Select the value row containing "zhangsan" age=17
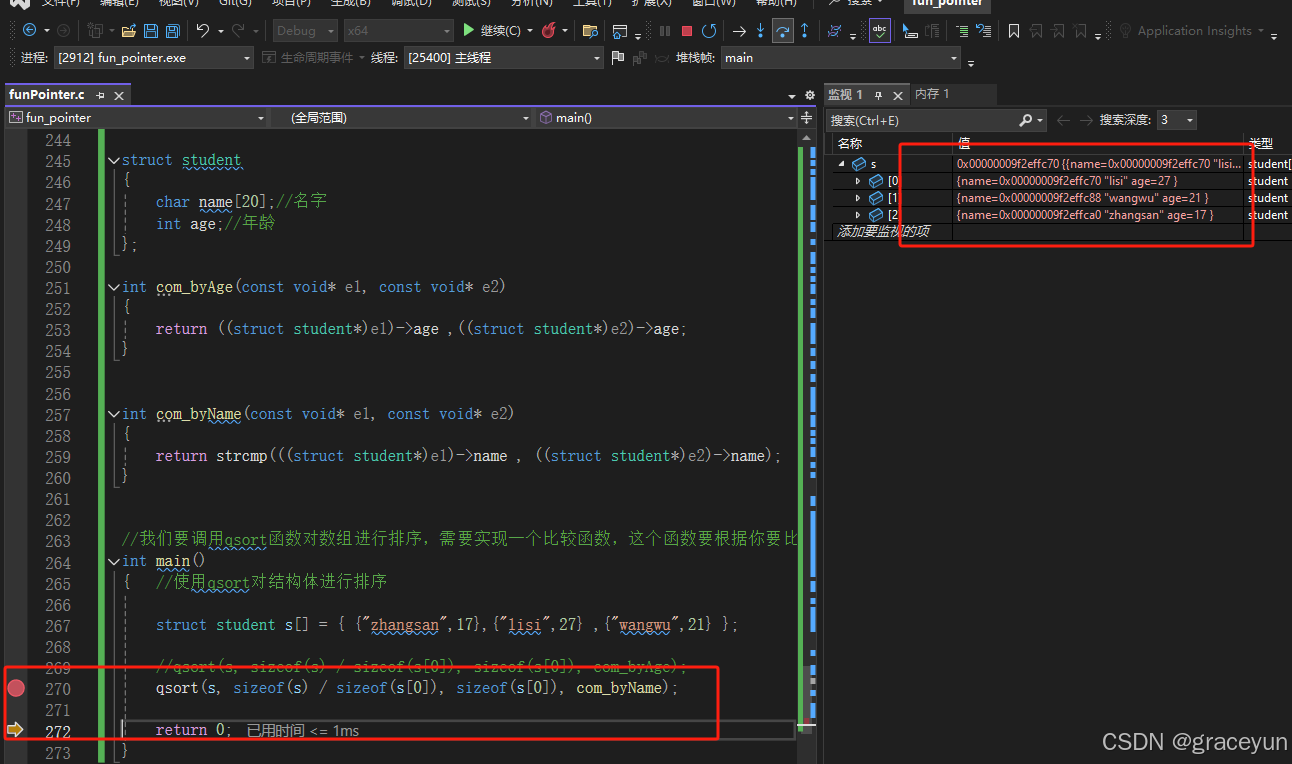 [1098, 215]
